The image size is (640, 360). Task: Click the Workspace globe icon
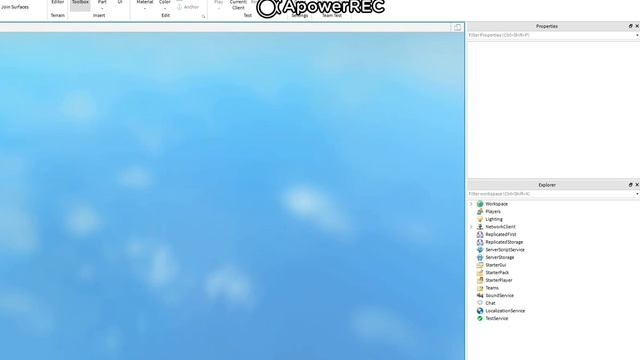click(480, 204)
